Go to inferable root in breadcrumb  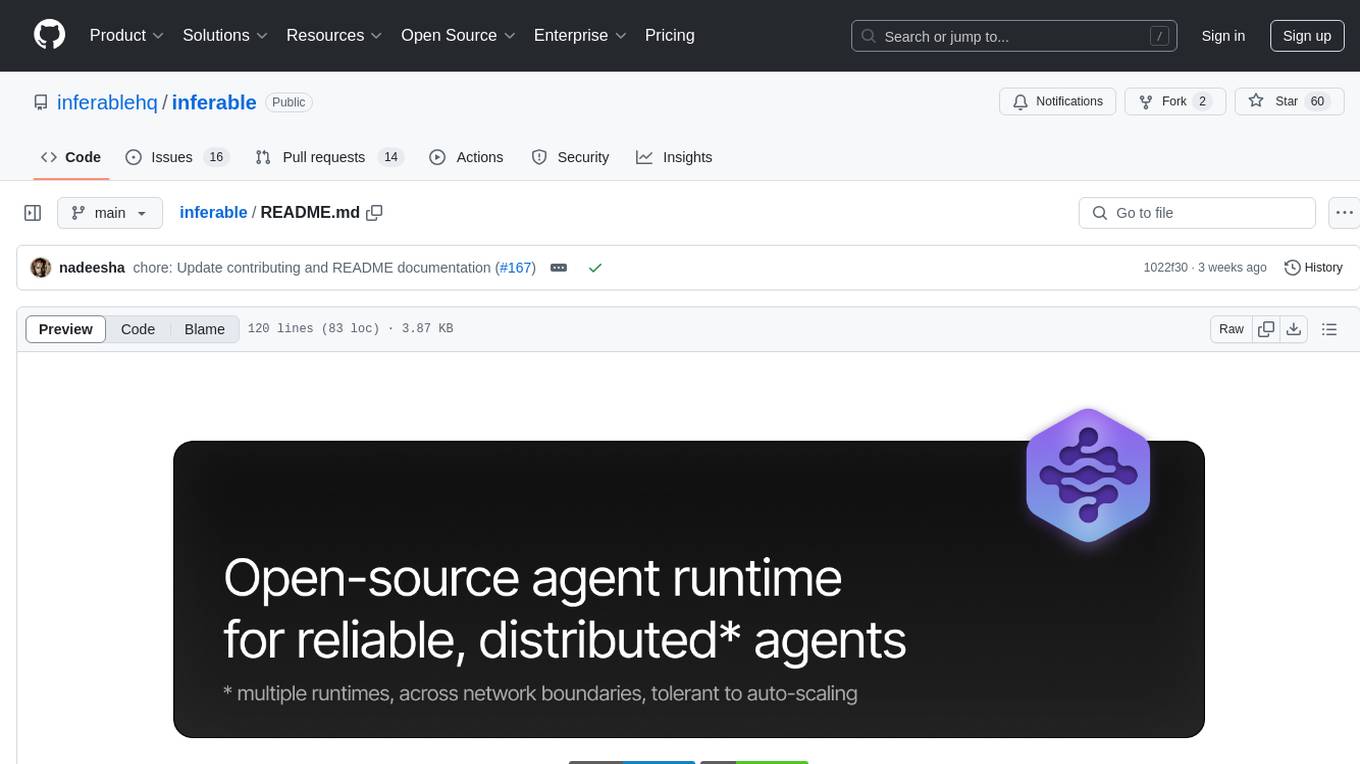(213, 212)
